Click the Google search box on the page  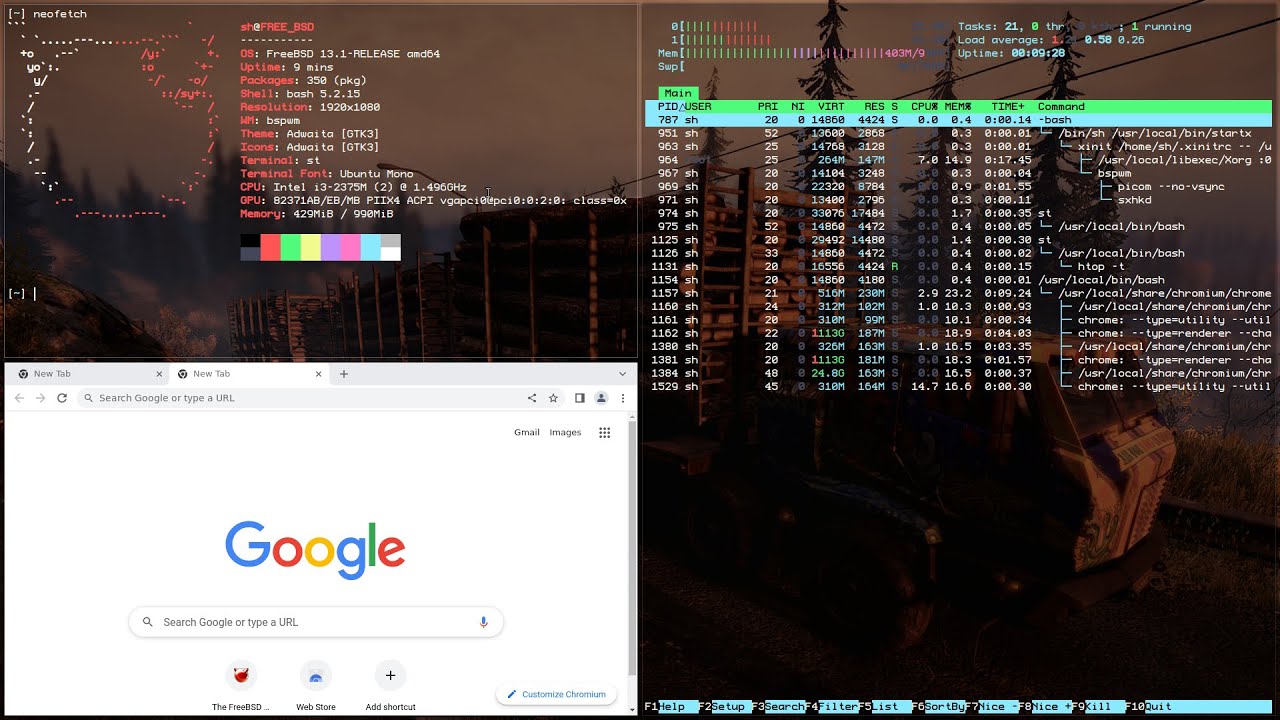316,622
